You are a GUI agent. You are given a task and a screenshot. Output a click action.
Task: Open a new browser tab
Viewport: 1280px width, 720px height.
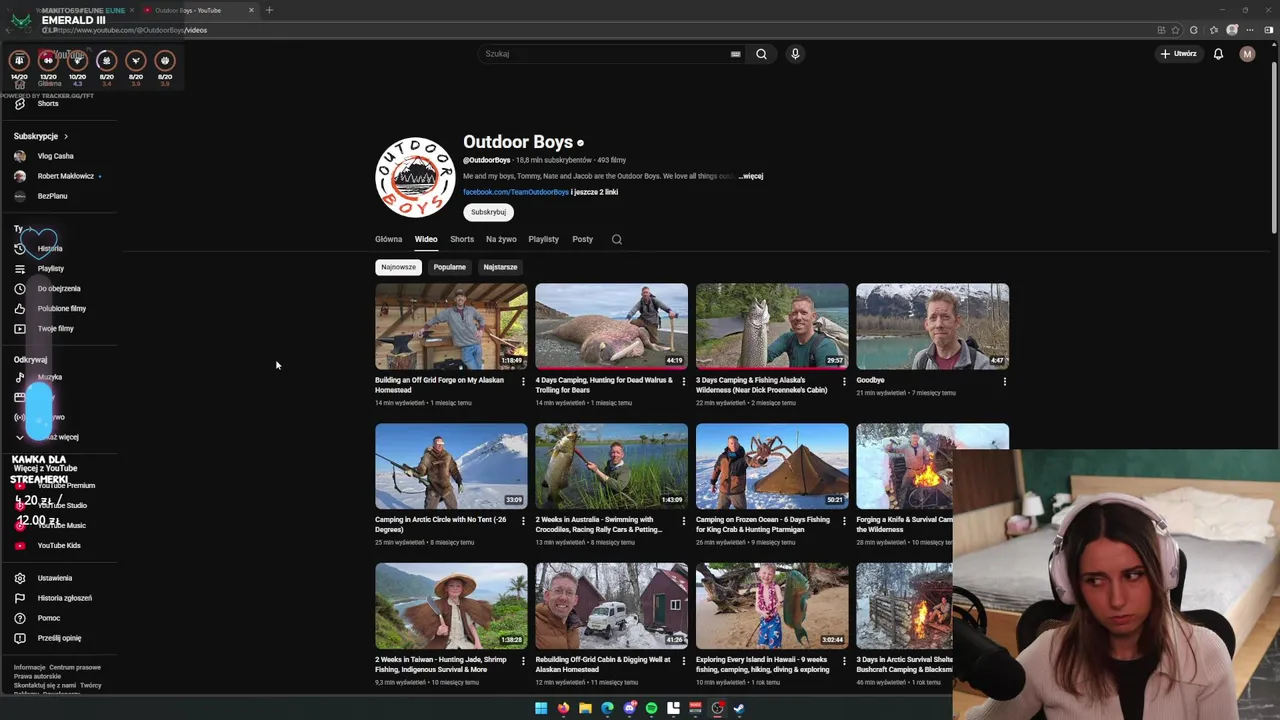pyautogui.click(x=269, y=10)
